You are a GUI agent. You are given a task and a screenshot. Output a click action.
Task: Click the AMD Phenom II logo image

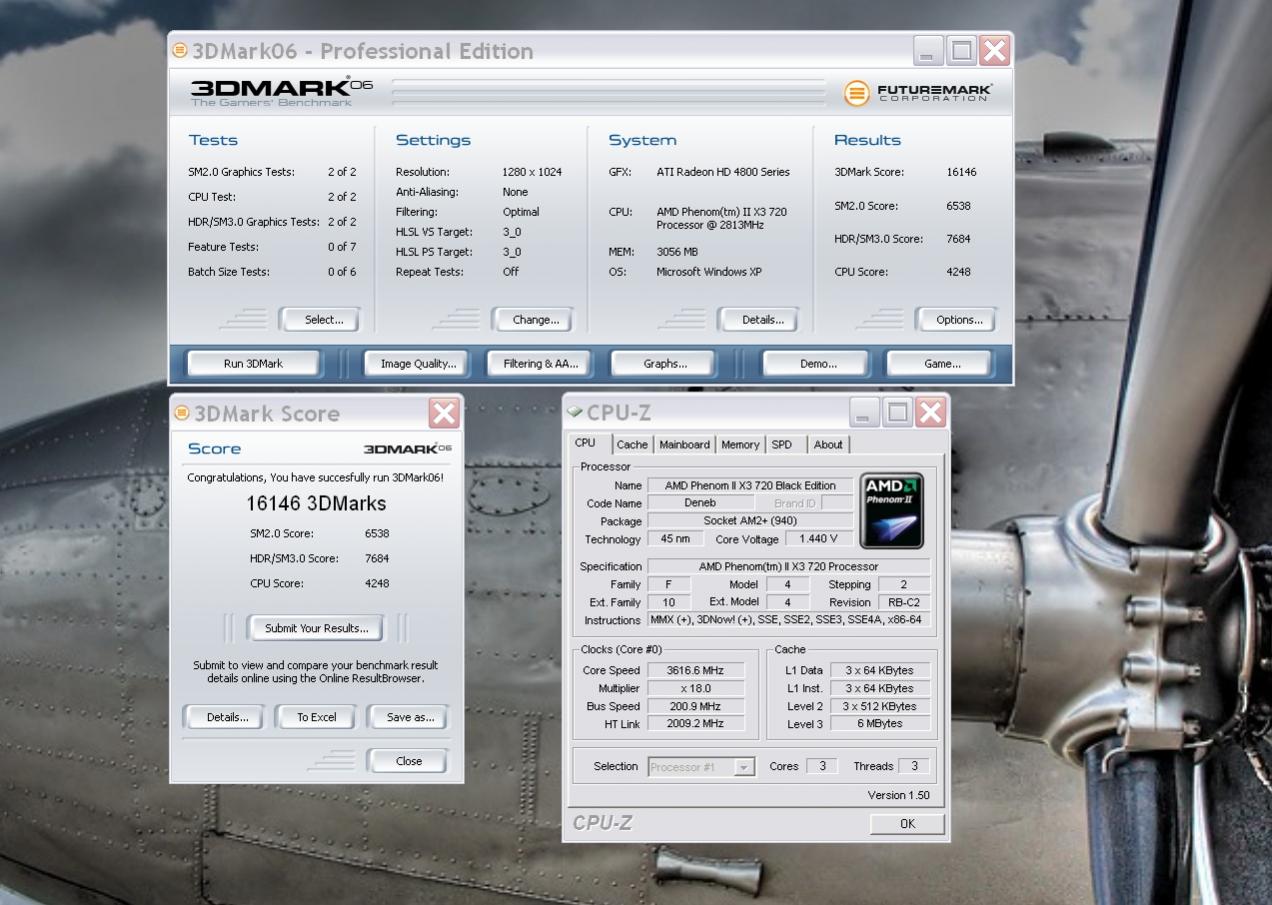coord(892,511)
